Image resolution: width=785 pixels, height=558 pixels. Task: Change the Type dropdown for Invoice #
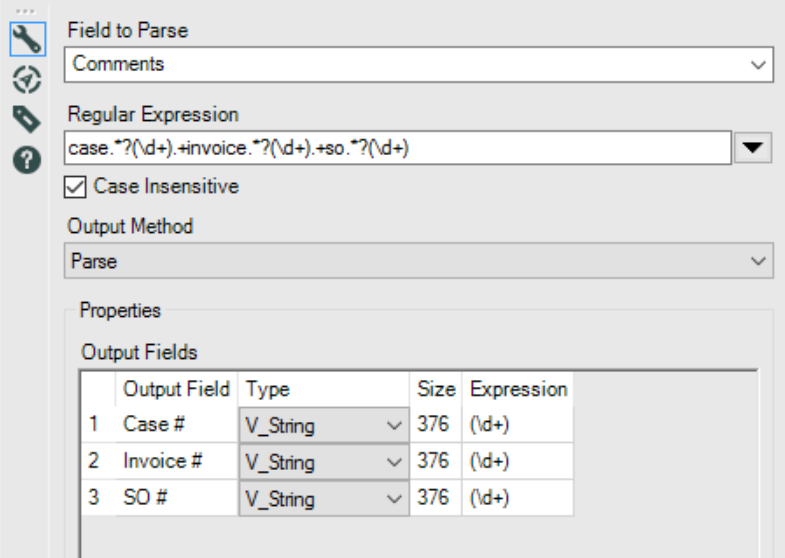tap(323, 462)
